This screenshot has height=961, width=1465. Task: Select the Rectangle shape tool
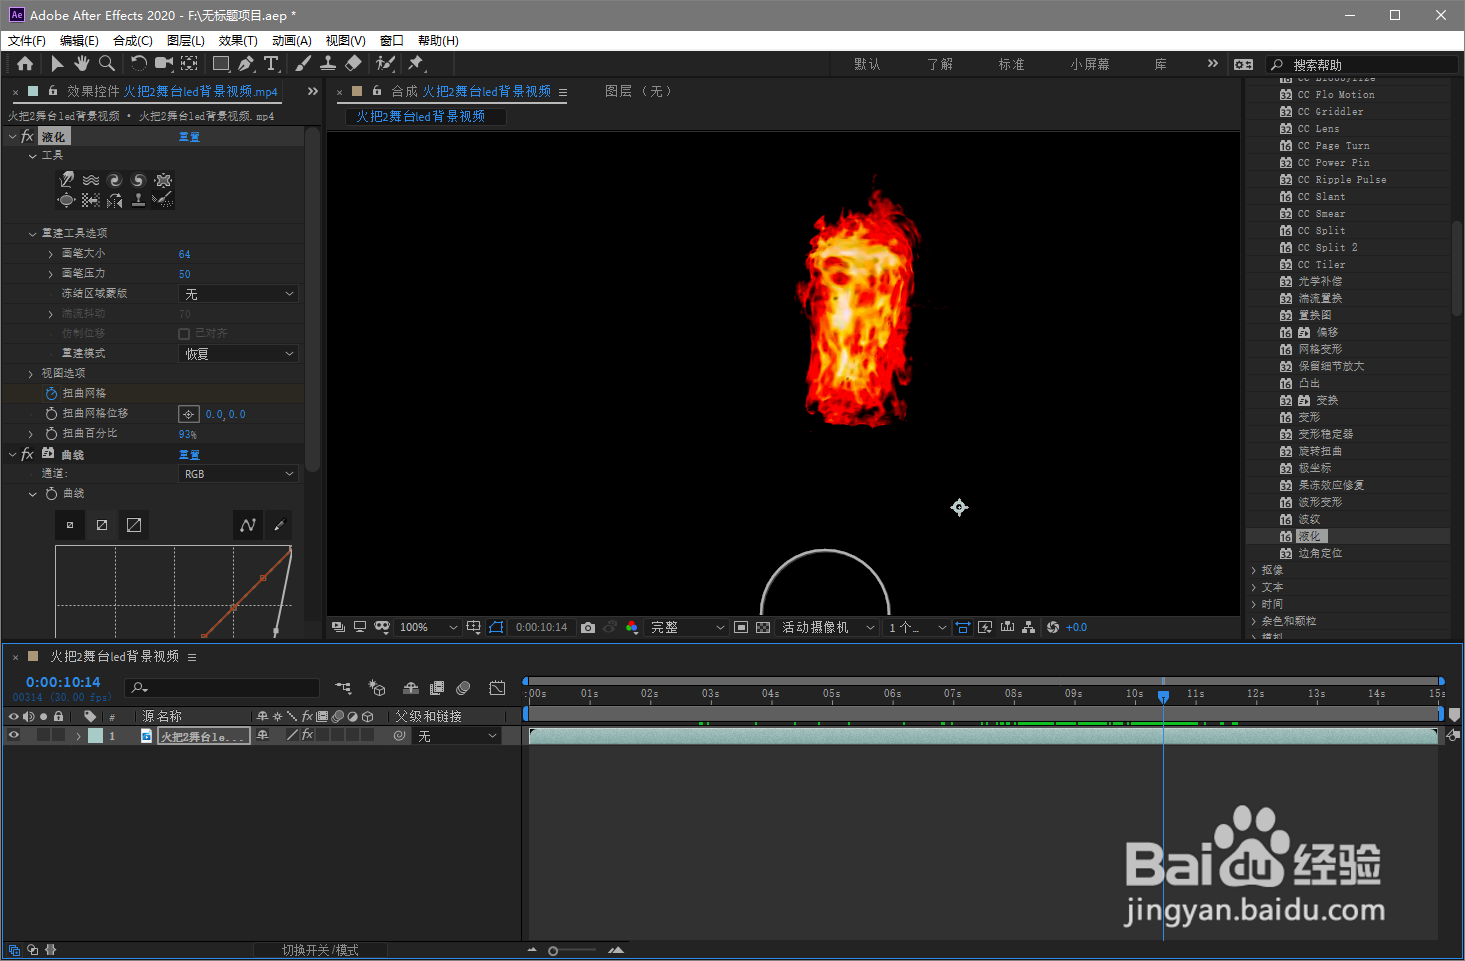[x=221, y=63]
